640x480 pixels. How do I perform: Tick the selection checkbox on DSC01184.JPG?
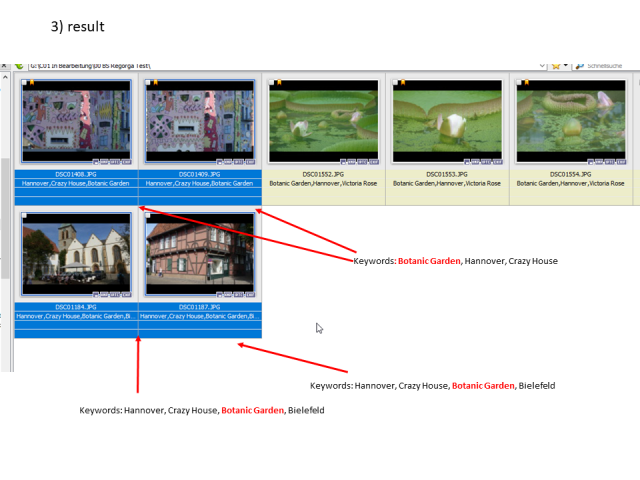[x=24, y=215]
